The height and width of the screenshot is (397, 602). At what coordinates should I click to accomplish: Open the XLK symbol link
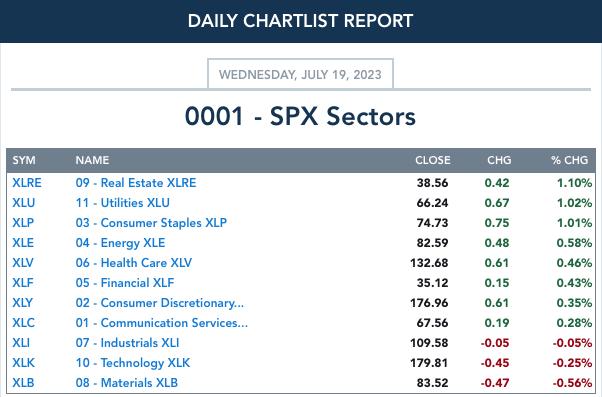pyautogui.click(x=23, y=362)
